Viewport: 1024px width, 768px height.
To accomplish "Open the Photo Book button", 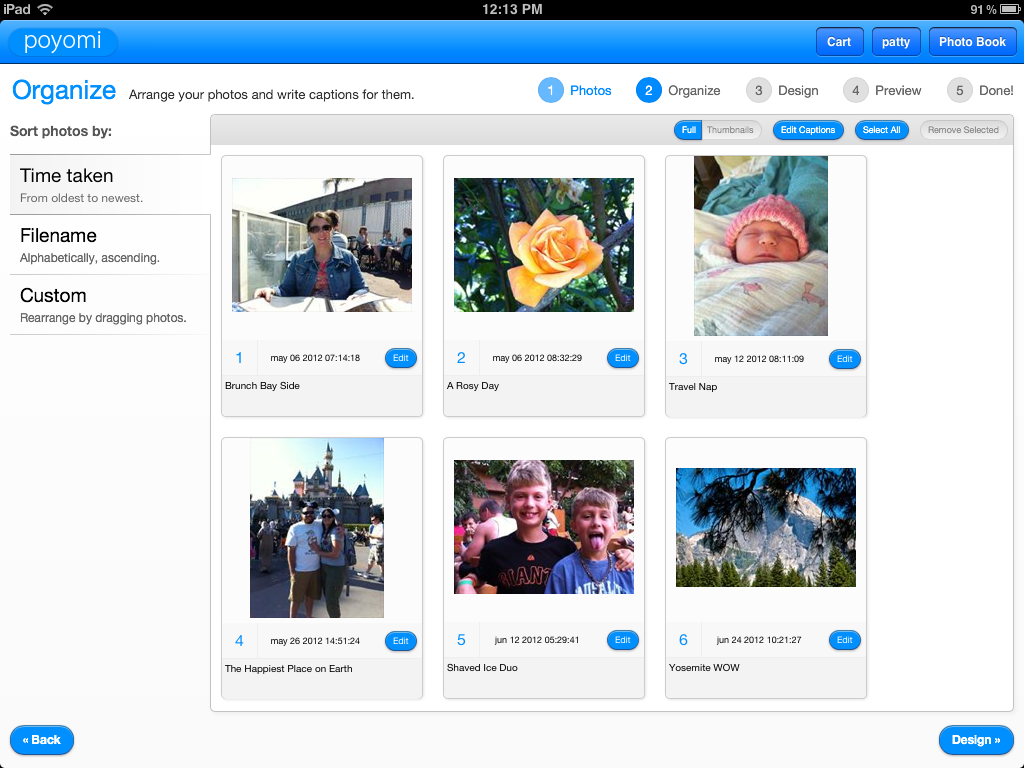I will pos(972,42).
